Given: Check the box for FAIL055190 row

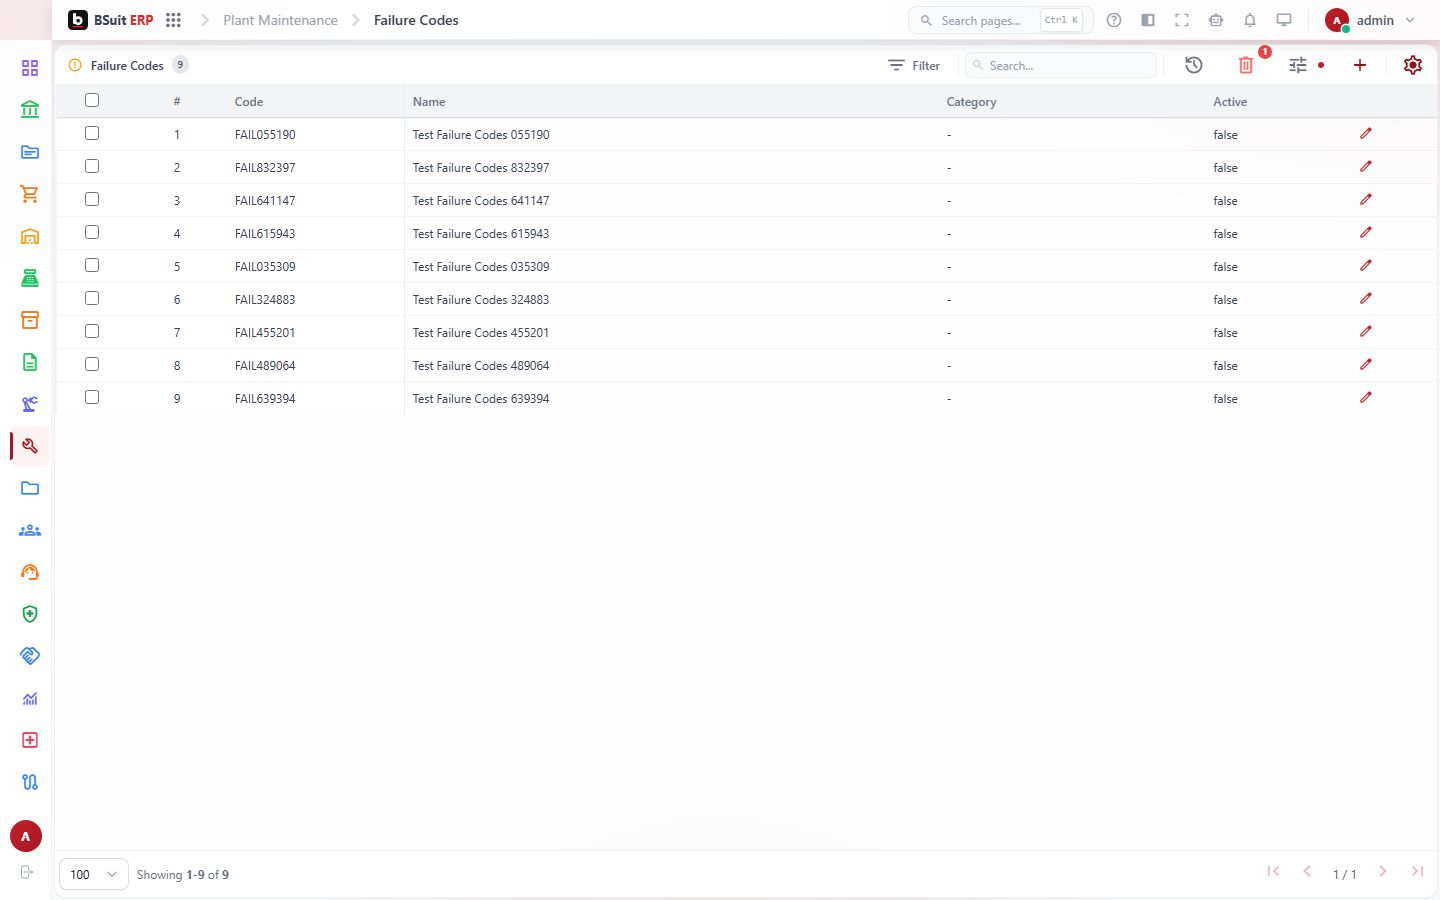Looking at the screenshot, I should coord(92,133).
